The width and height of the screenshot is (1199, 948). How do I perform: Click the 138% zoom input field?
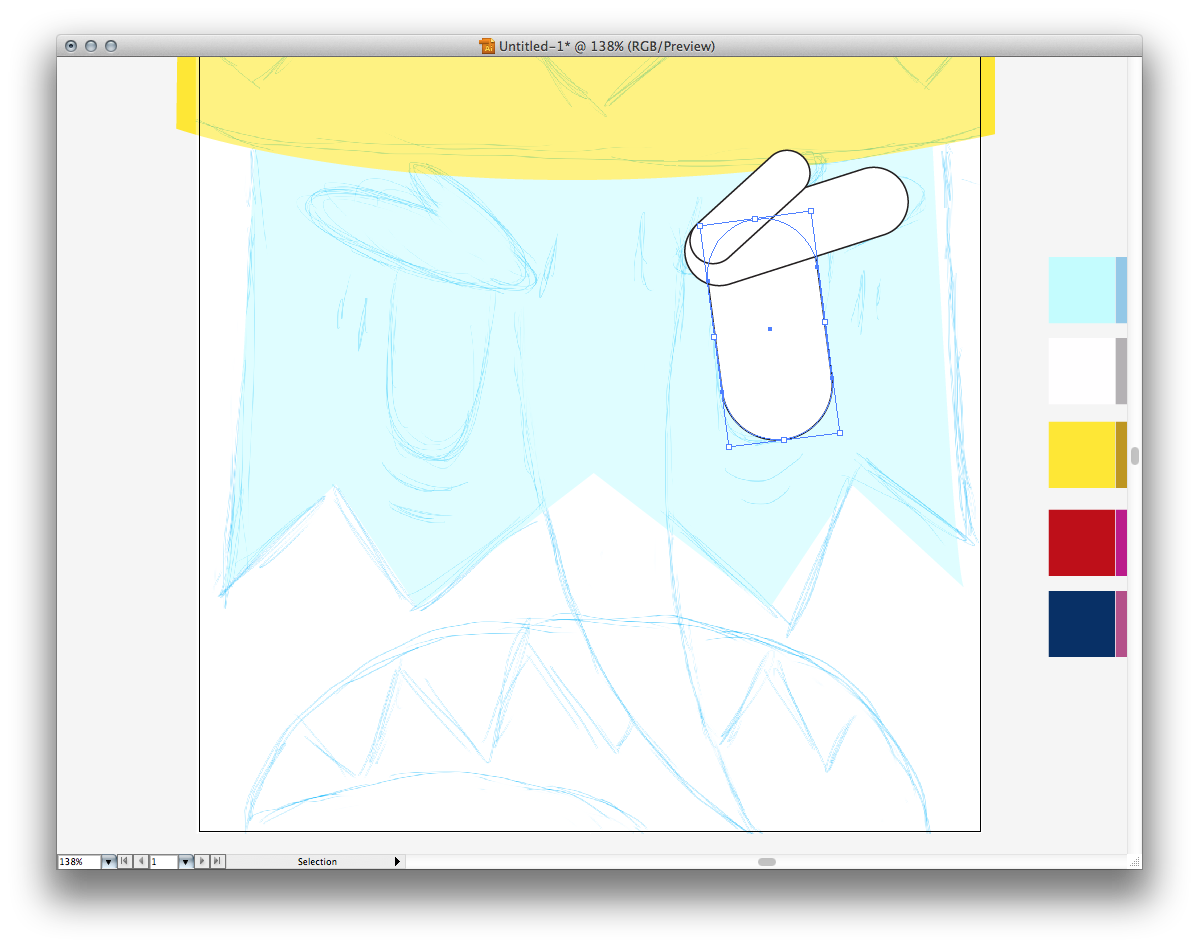(x=78, y=861)
